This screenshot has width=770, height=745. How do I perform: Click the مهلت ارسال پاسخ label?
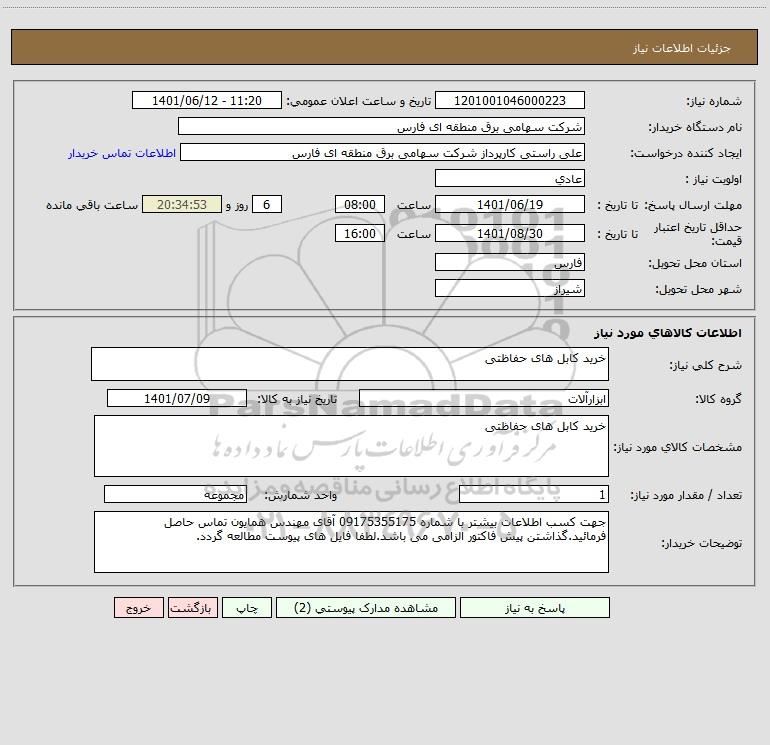coord(693,205)
